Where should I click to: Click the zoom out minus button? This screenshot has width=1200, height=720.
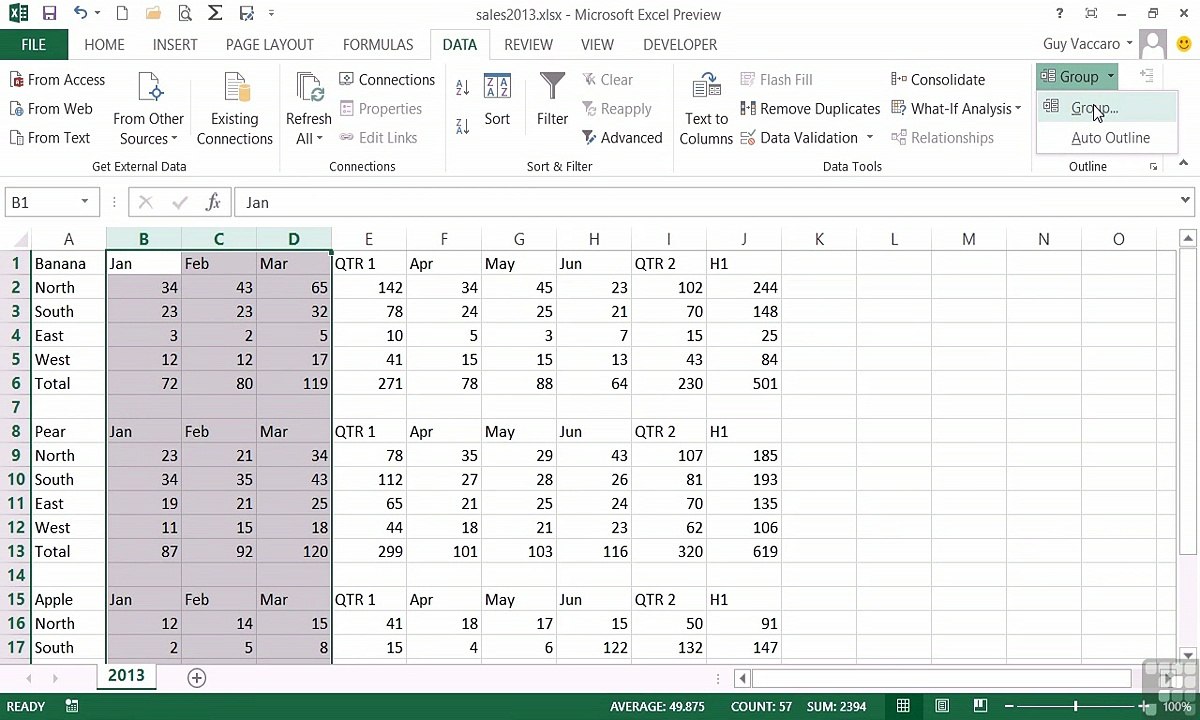pos(1010,706)
